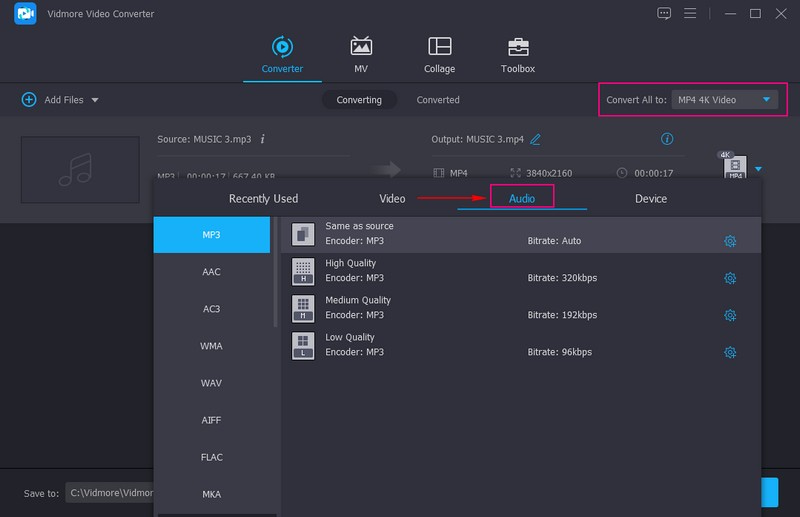Choose the FLAC format in sidebar

click(x=211, y=457)
